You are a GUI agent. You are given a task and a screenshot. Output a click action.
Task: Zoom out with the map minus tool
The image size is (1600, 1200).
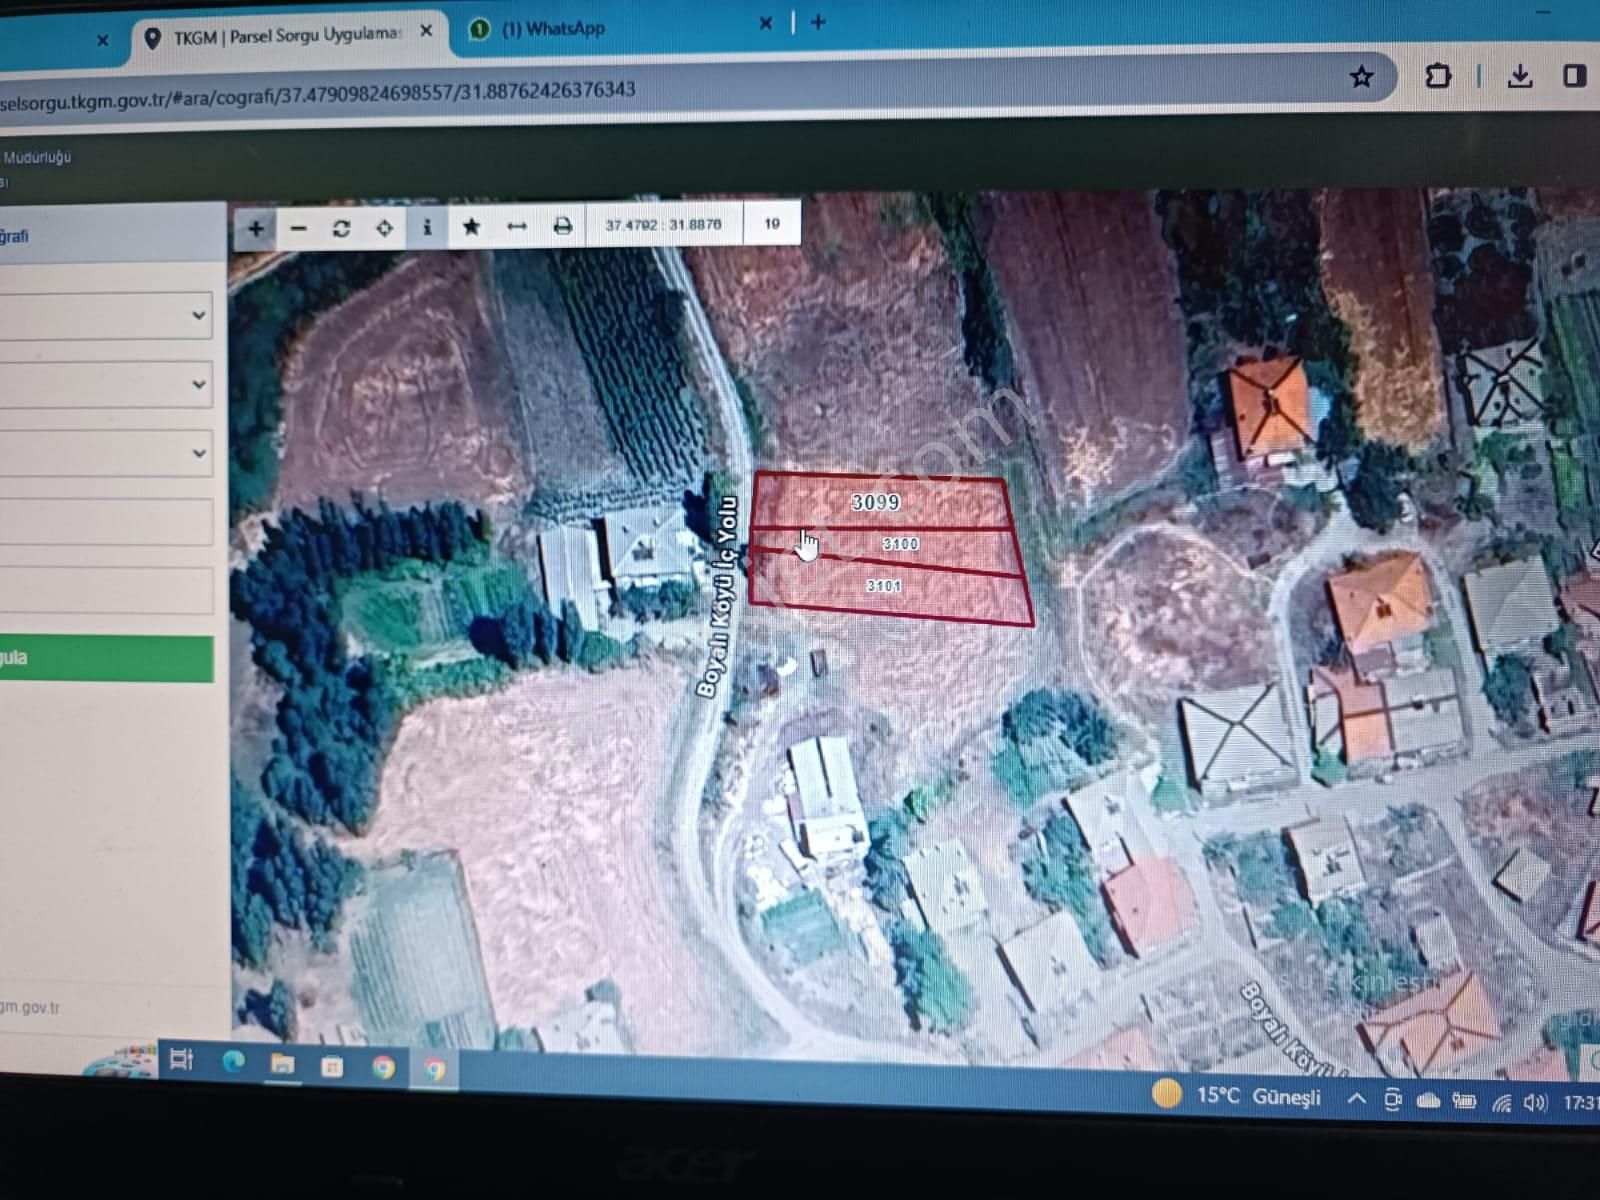point(298,229)
